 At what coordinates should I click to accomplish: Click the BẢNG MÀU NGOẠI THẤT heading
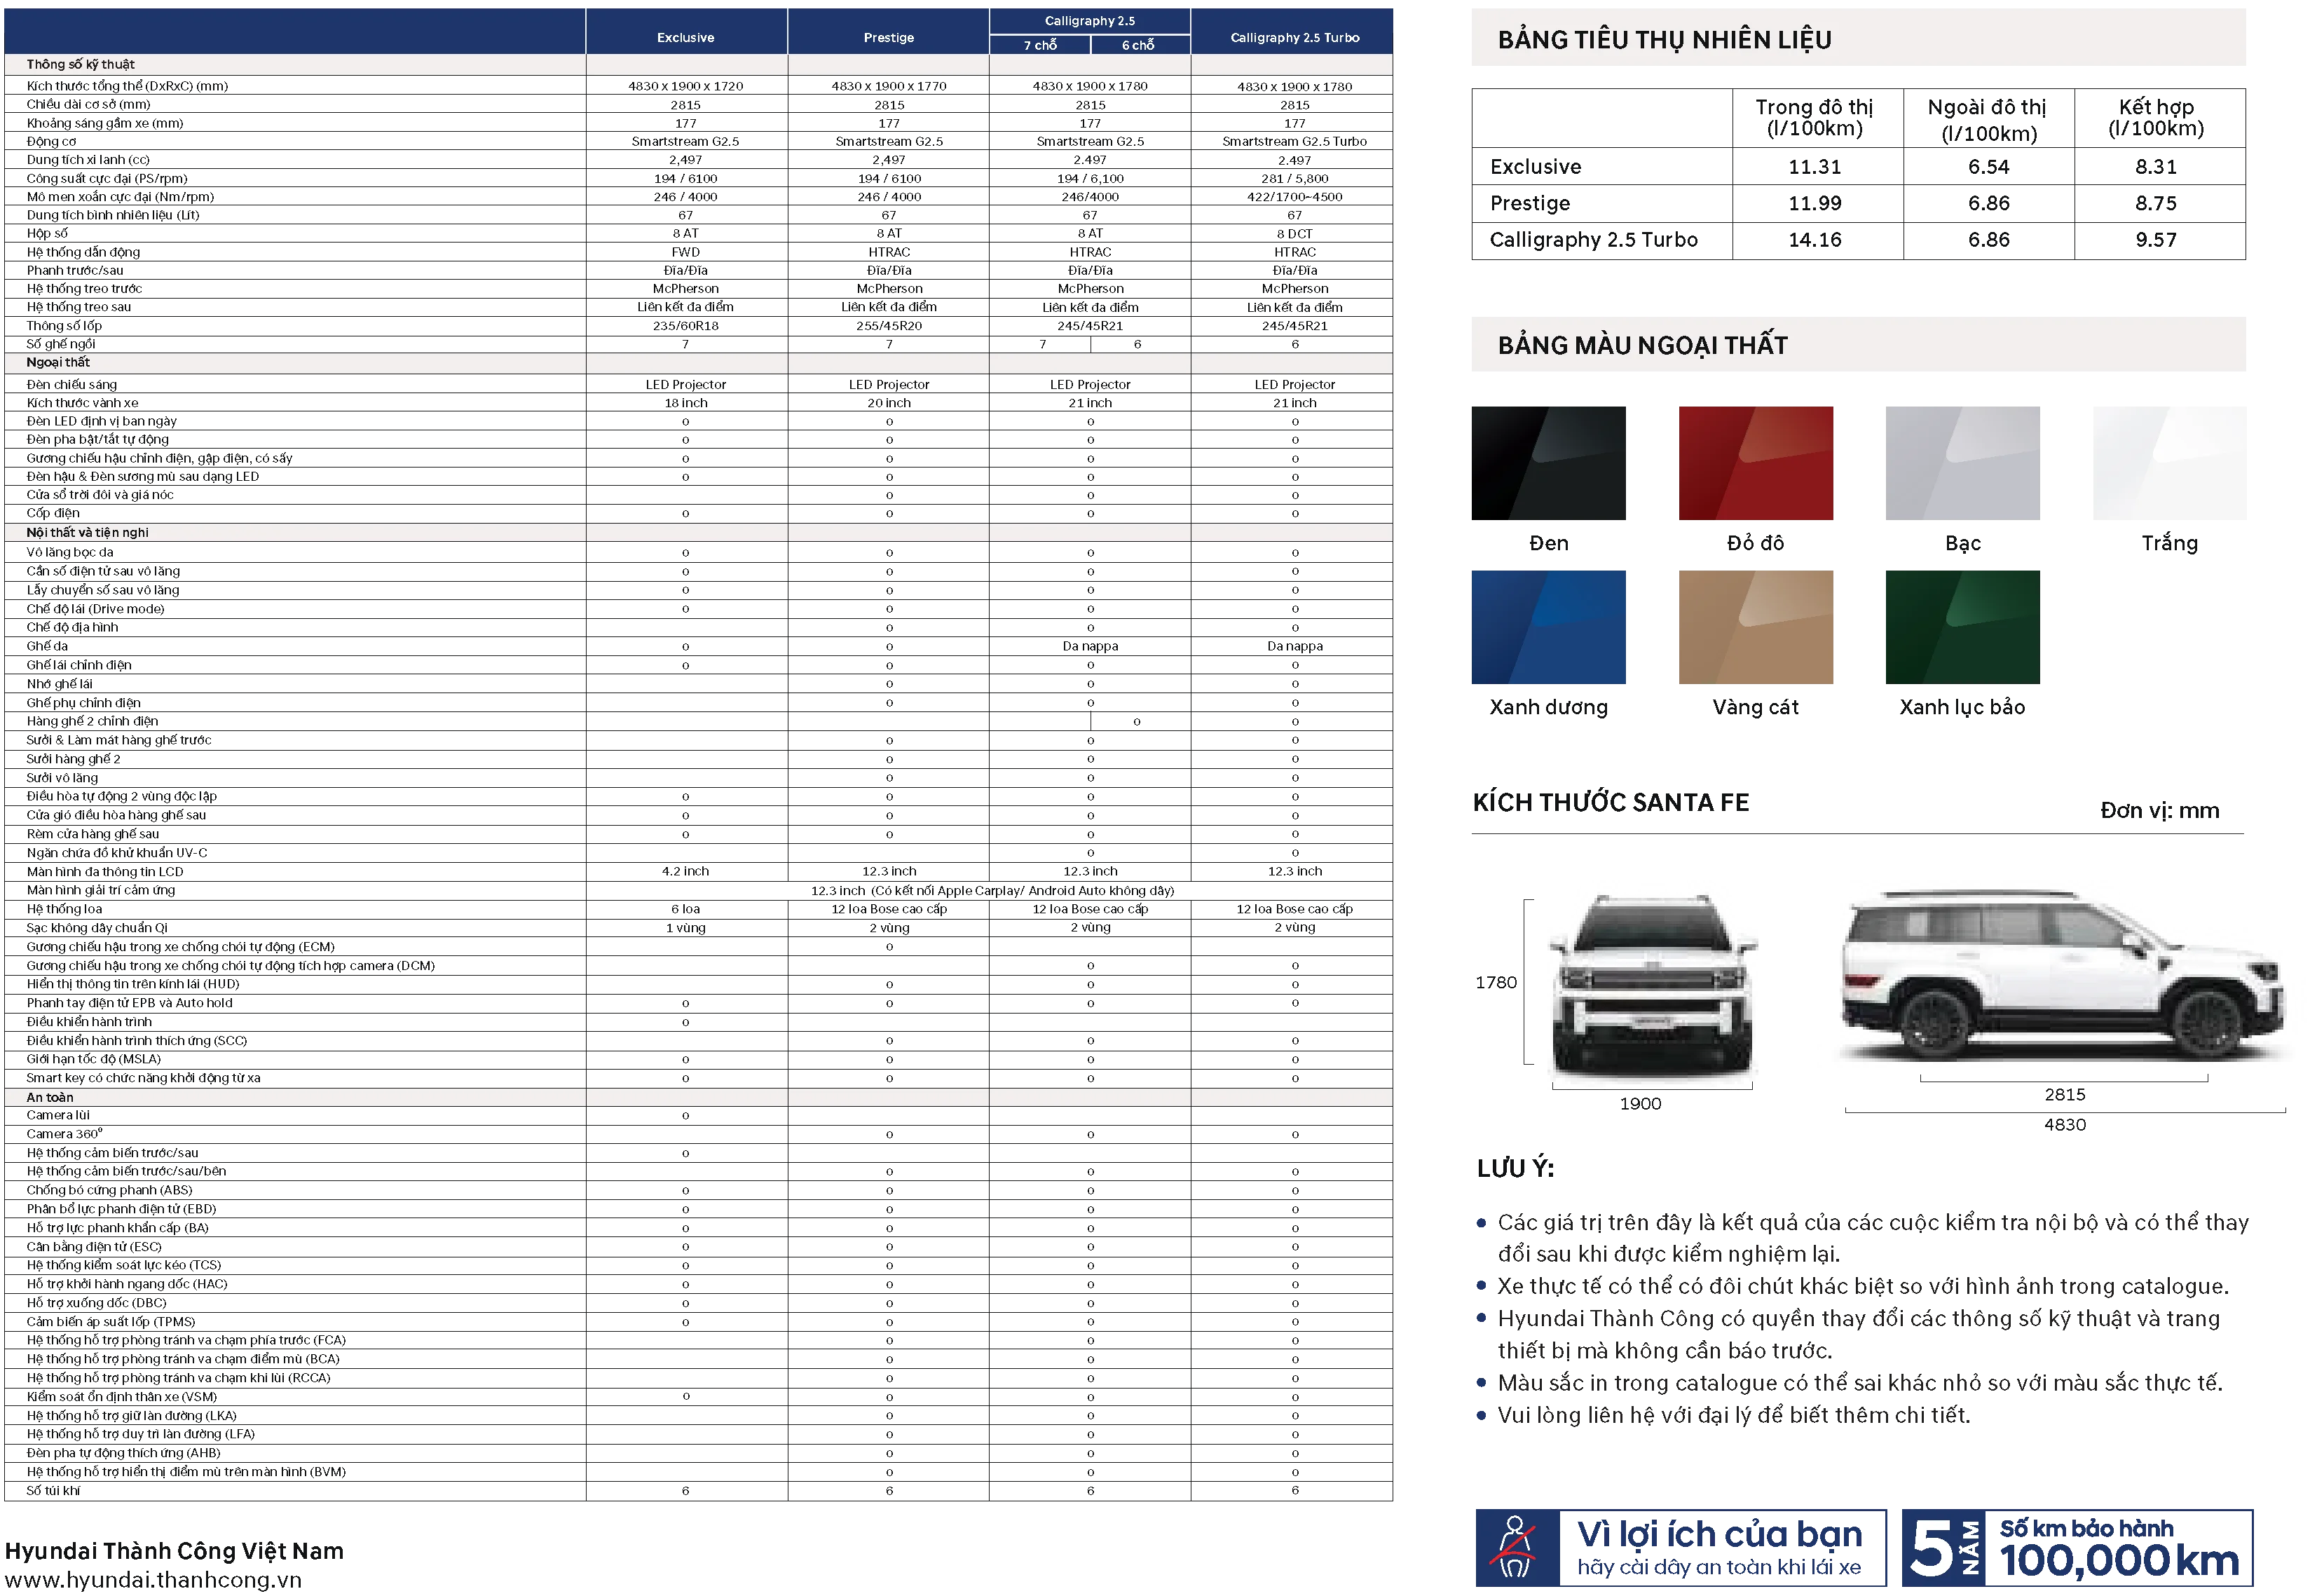pyautogui.click(x=1642, y=345)
